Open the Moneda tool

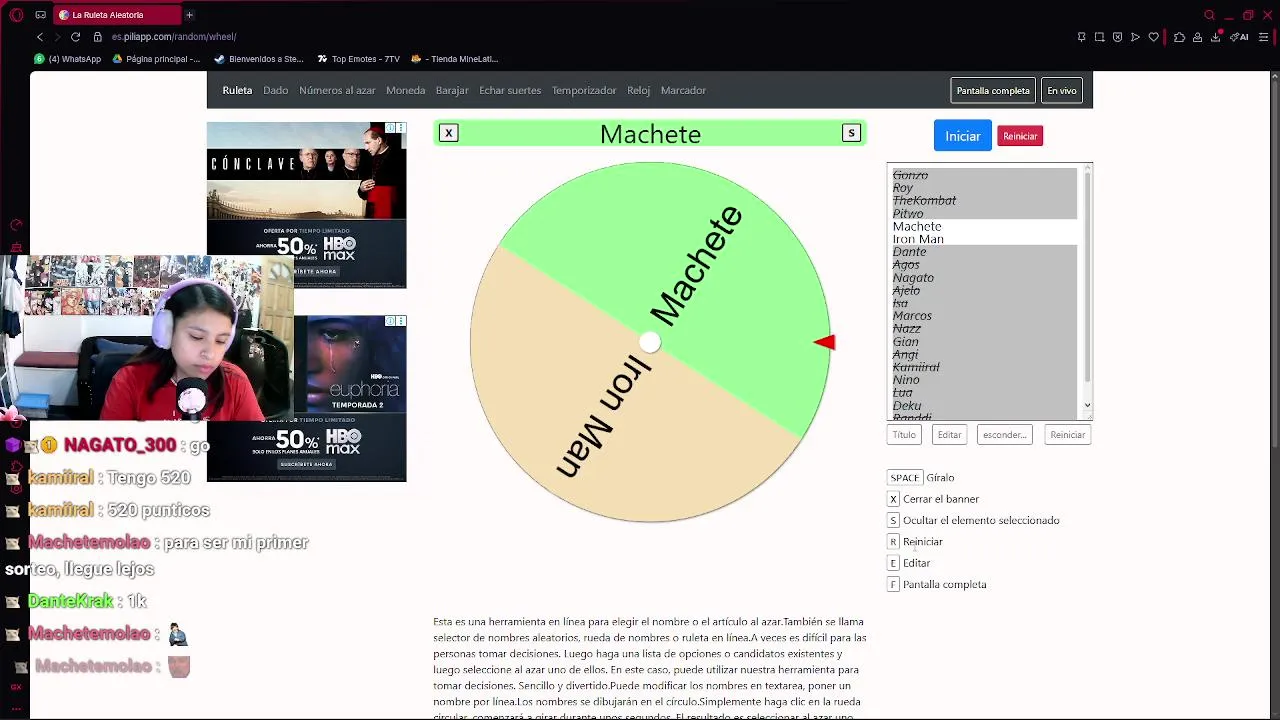(x=405, y=90)
